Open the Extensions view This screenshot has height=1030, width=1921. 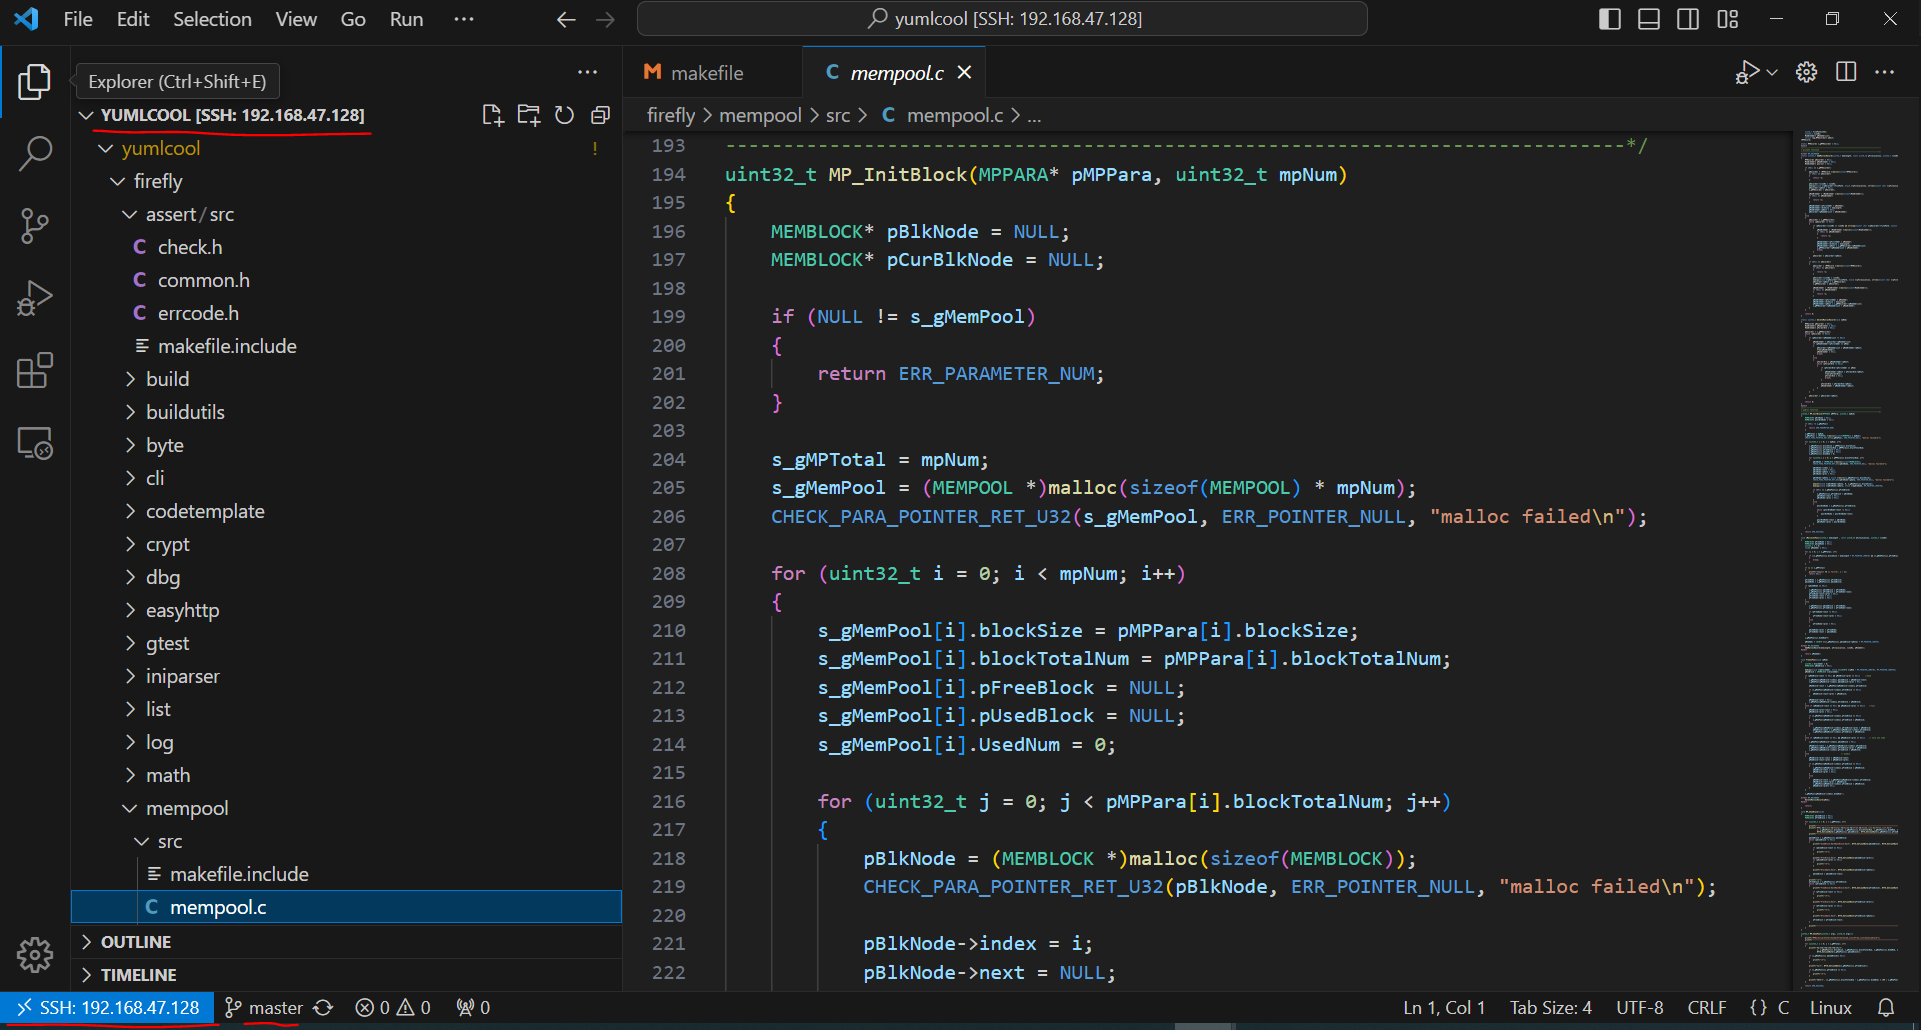click(x=35, y=371)
